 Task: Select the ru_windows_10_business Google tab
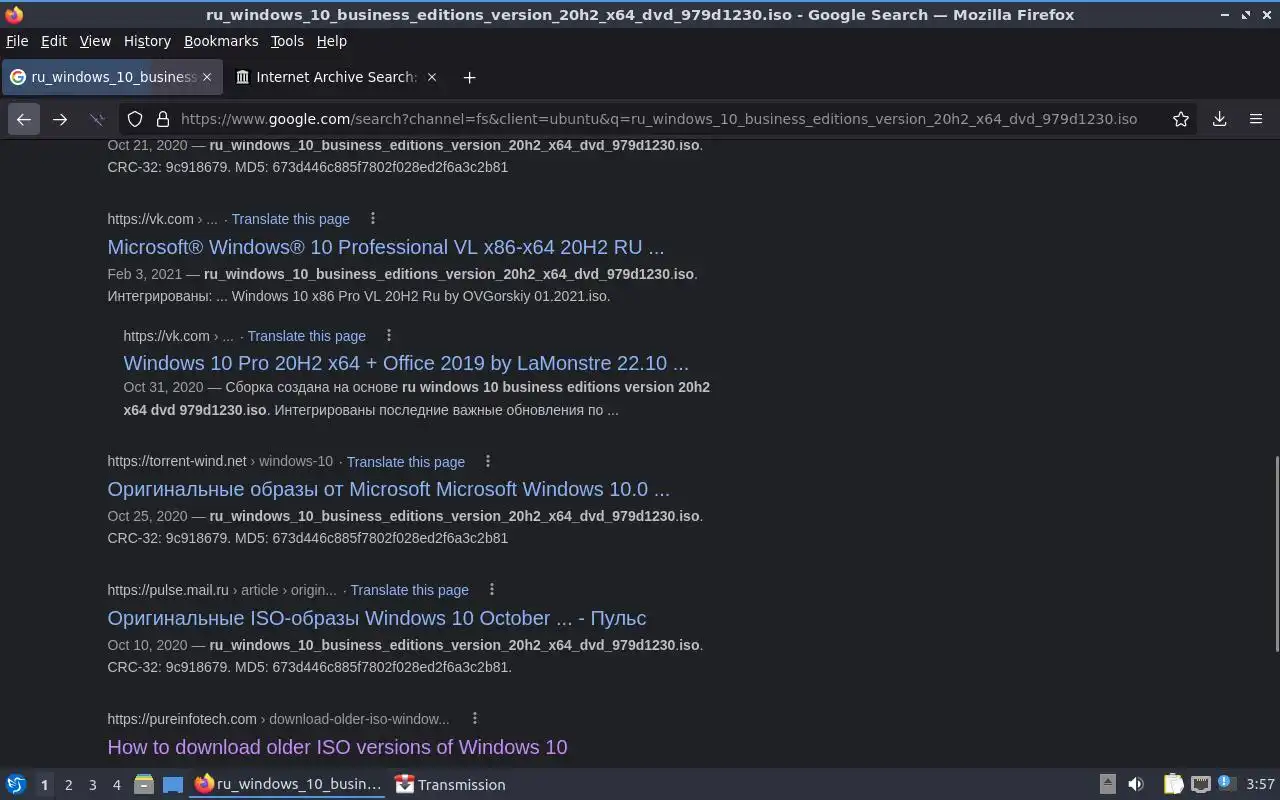click(x=112, y=77)
